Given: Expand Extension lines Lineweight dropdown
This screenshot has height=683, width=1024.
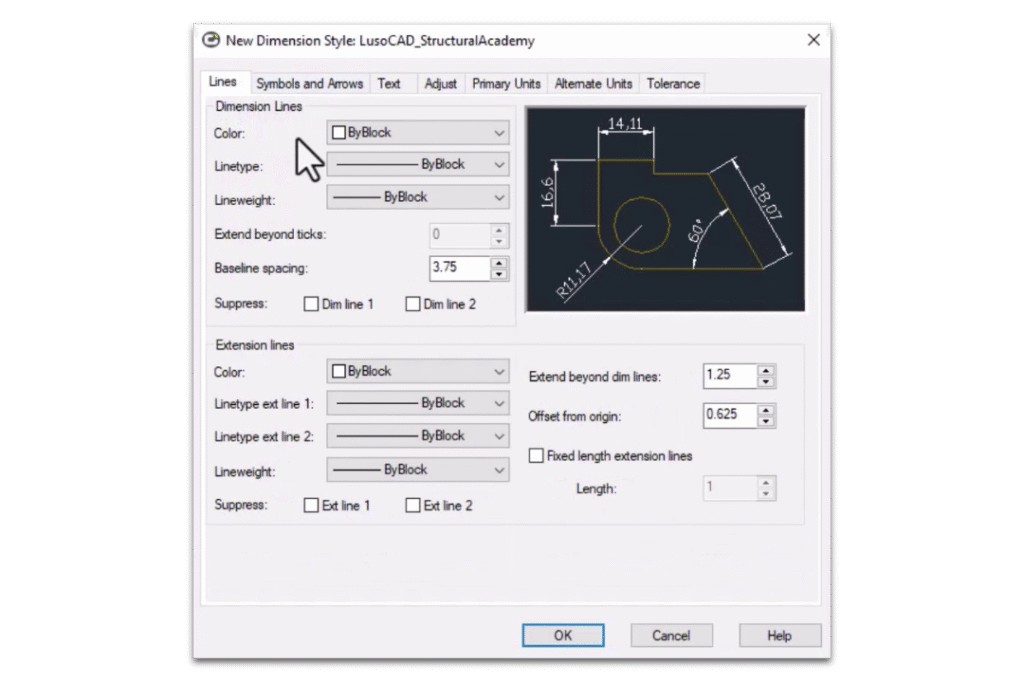Looking at the screenshot, I should click(x=418, y=470).
